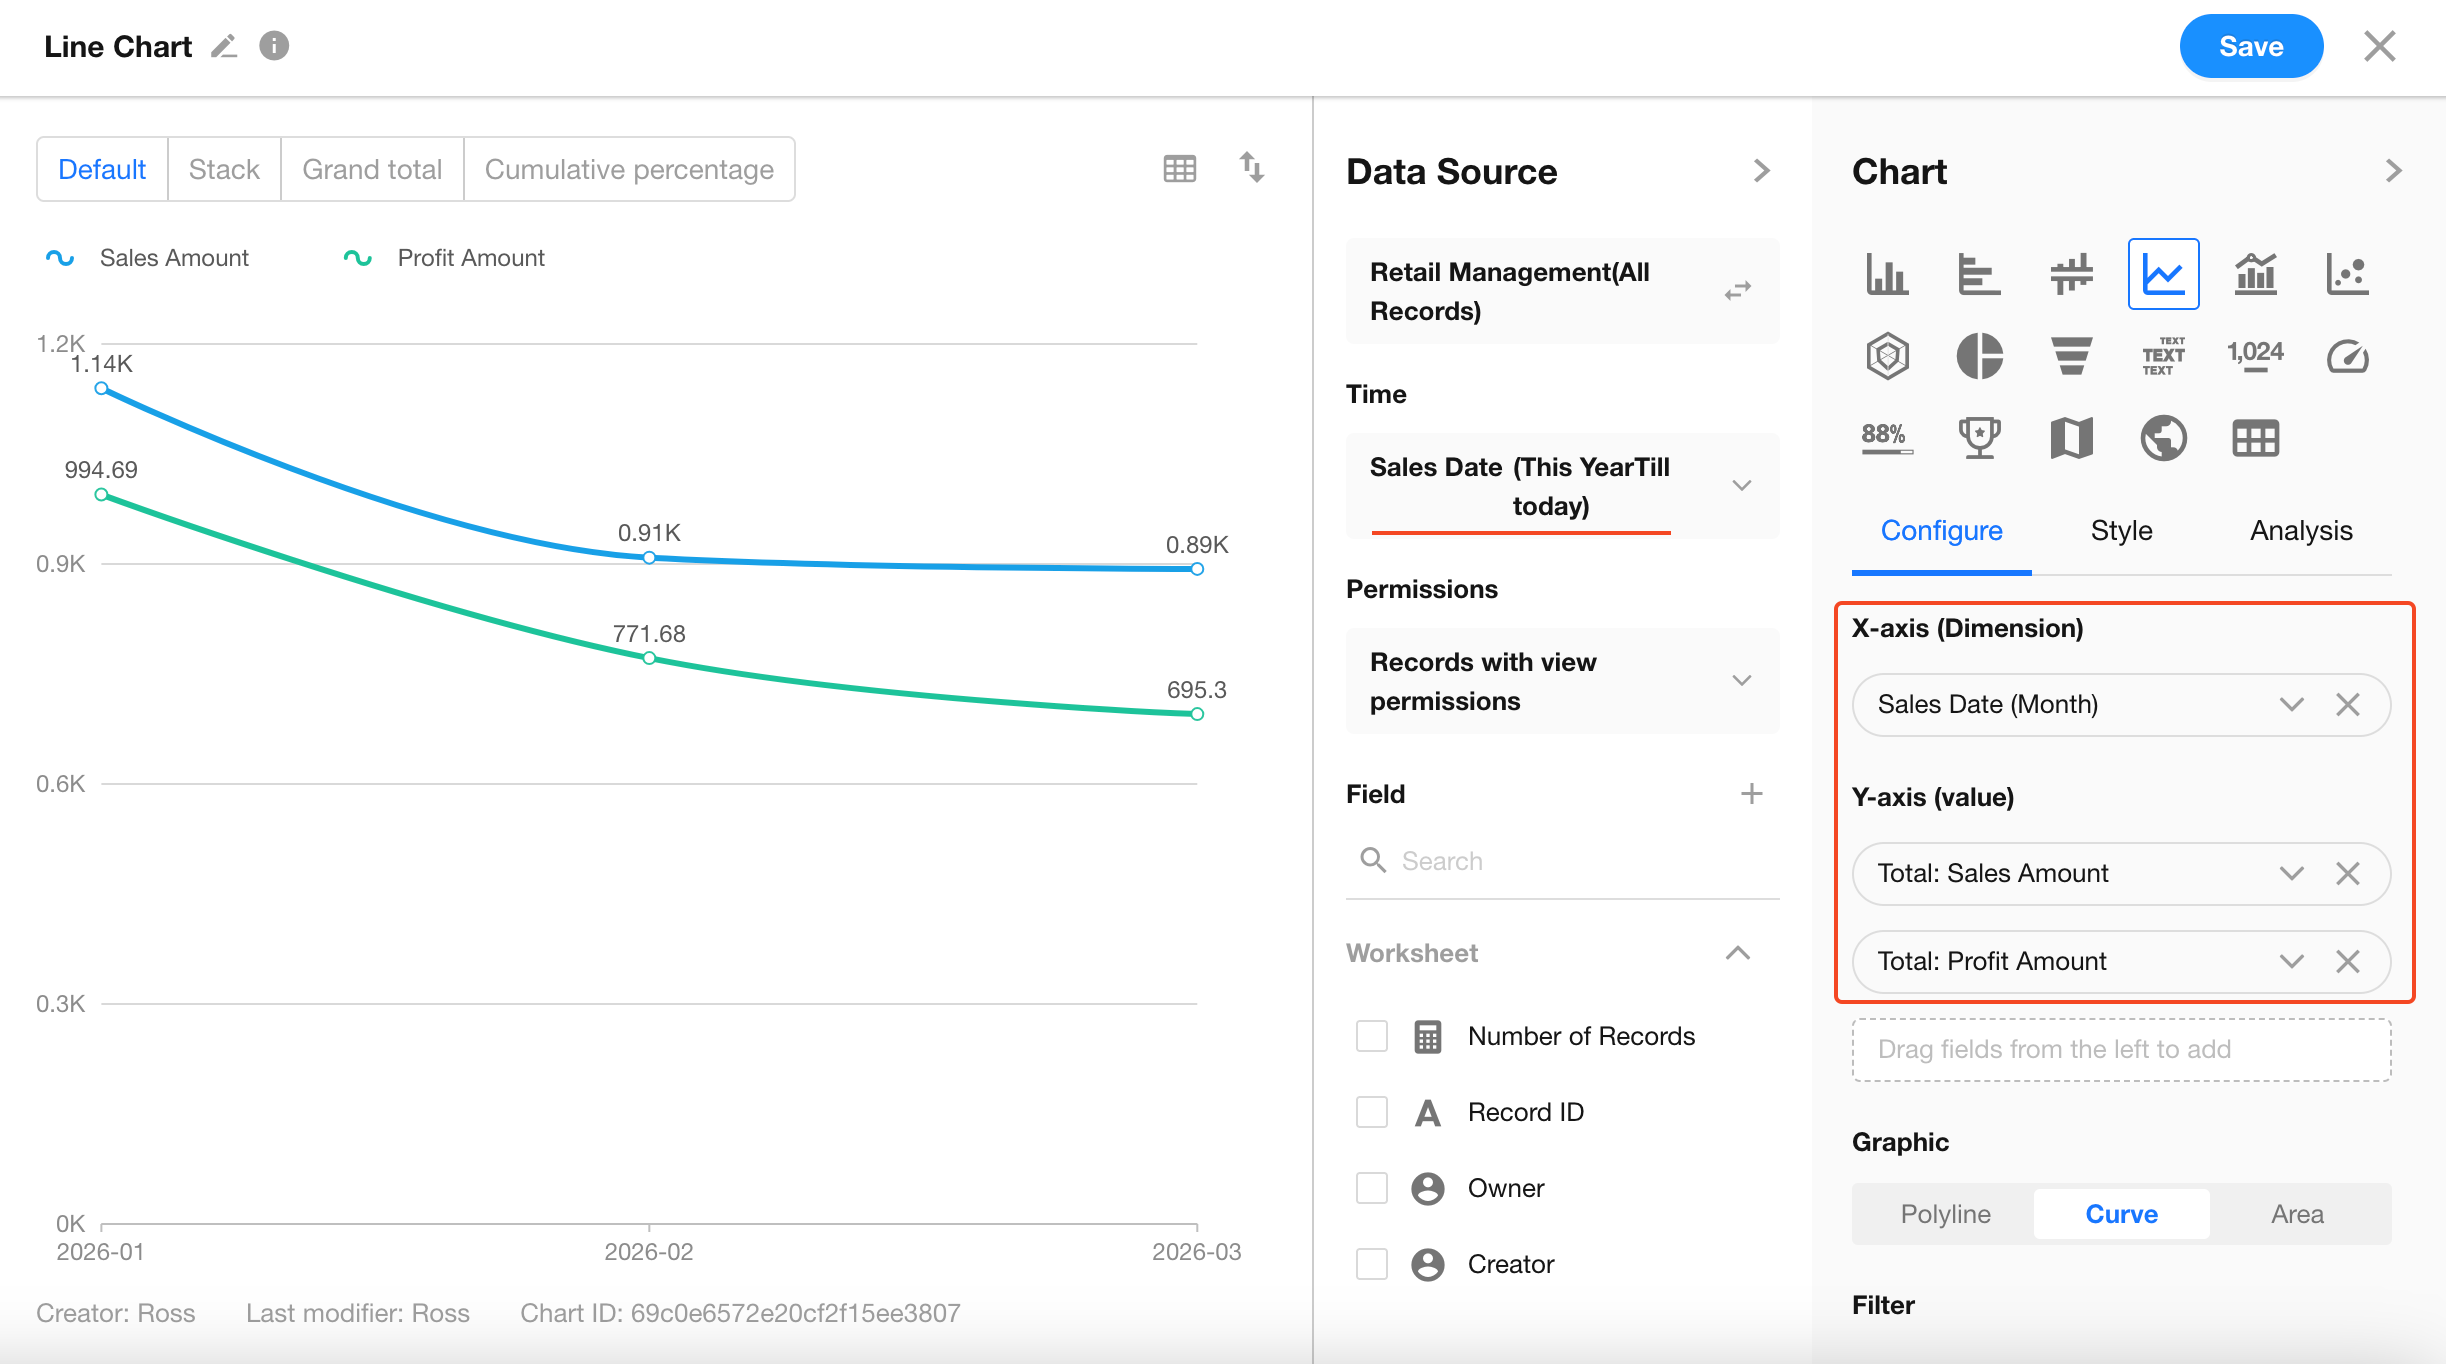
Task: Choose the ranking trophy chart icon
Action: point(1979,438)
